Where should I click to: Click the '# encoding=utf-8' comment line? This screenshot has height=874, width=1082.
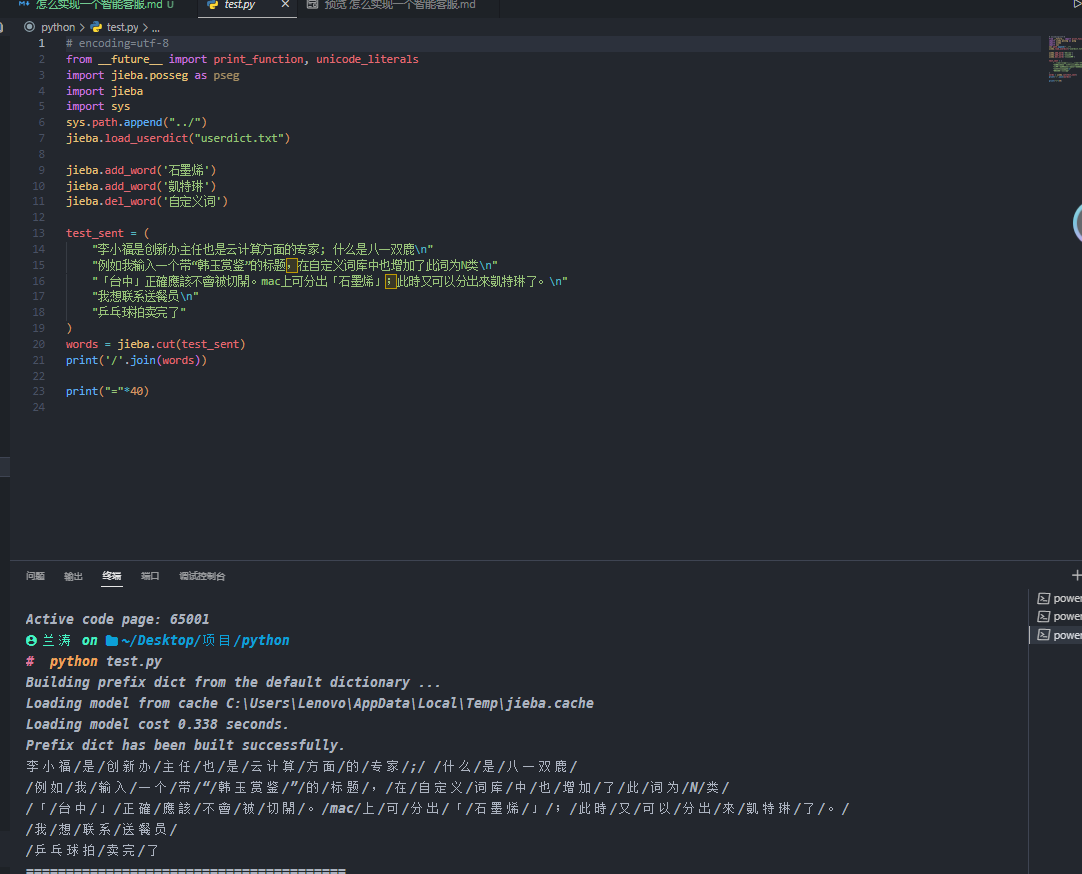pyautogui.click(x=117, y=43)
